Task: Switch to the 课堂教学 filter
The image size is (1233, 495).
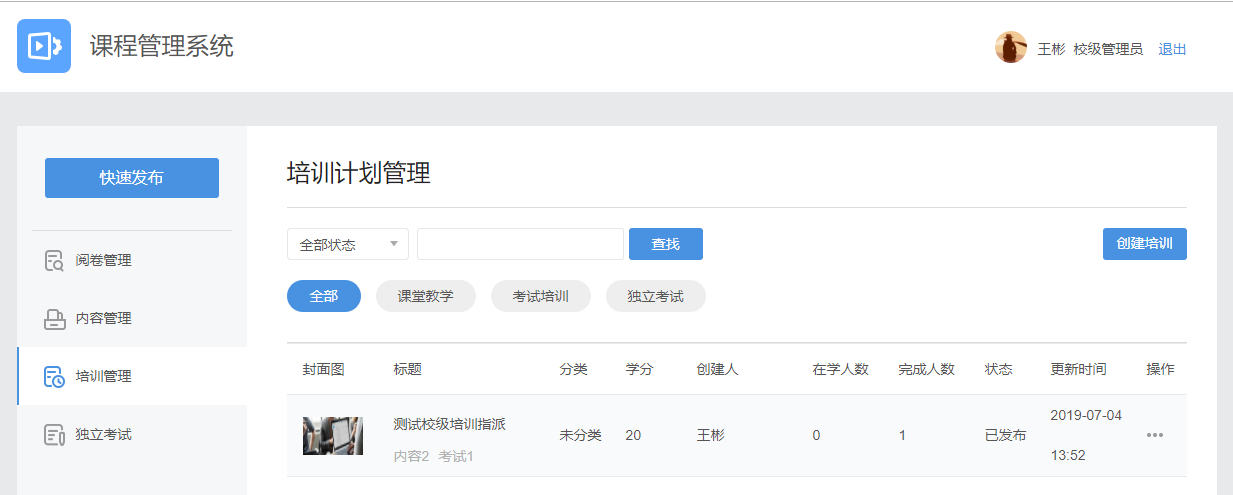Action: [x=425, y=296]
